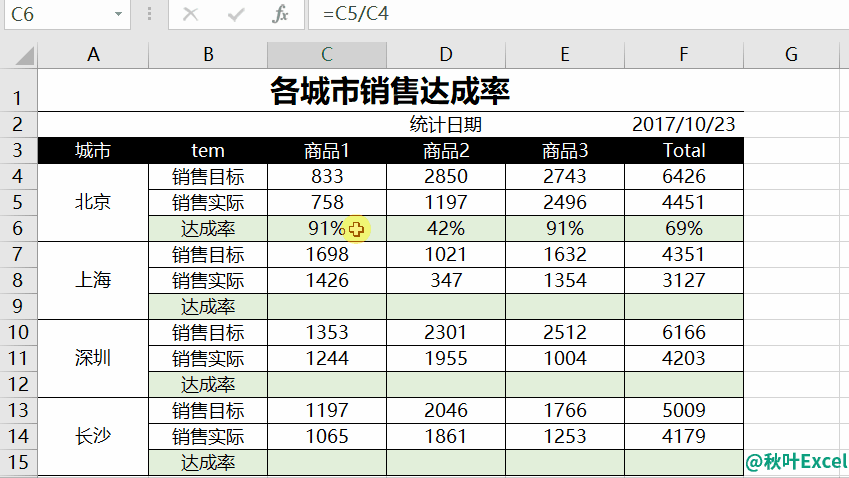Screen dimensions: 849x478
Task: Click cell with value 2850
Action: point(446,176)
